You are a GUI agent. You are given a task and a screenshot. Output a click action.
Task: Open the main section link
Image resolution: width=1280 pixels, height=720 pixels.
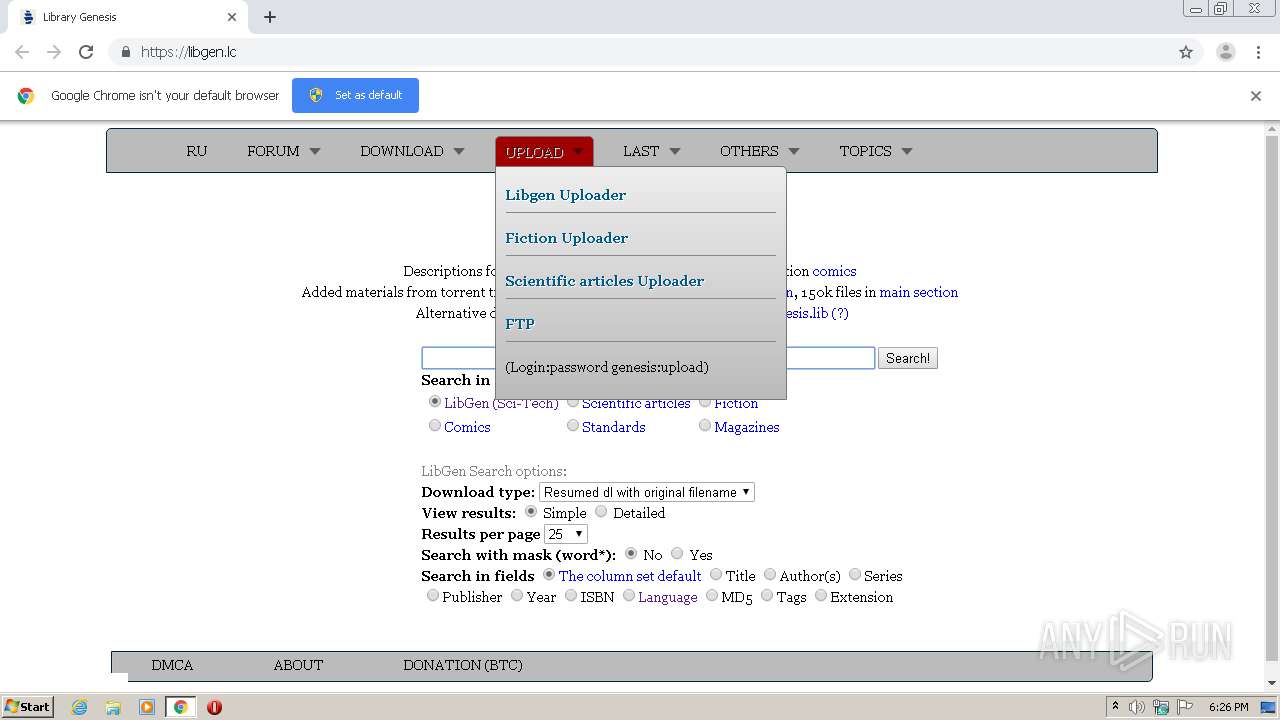[919, 292]
